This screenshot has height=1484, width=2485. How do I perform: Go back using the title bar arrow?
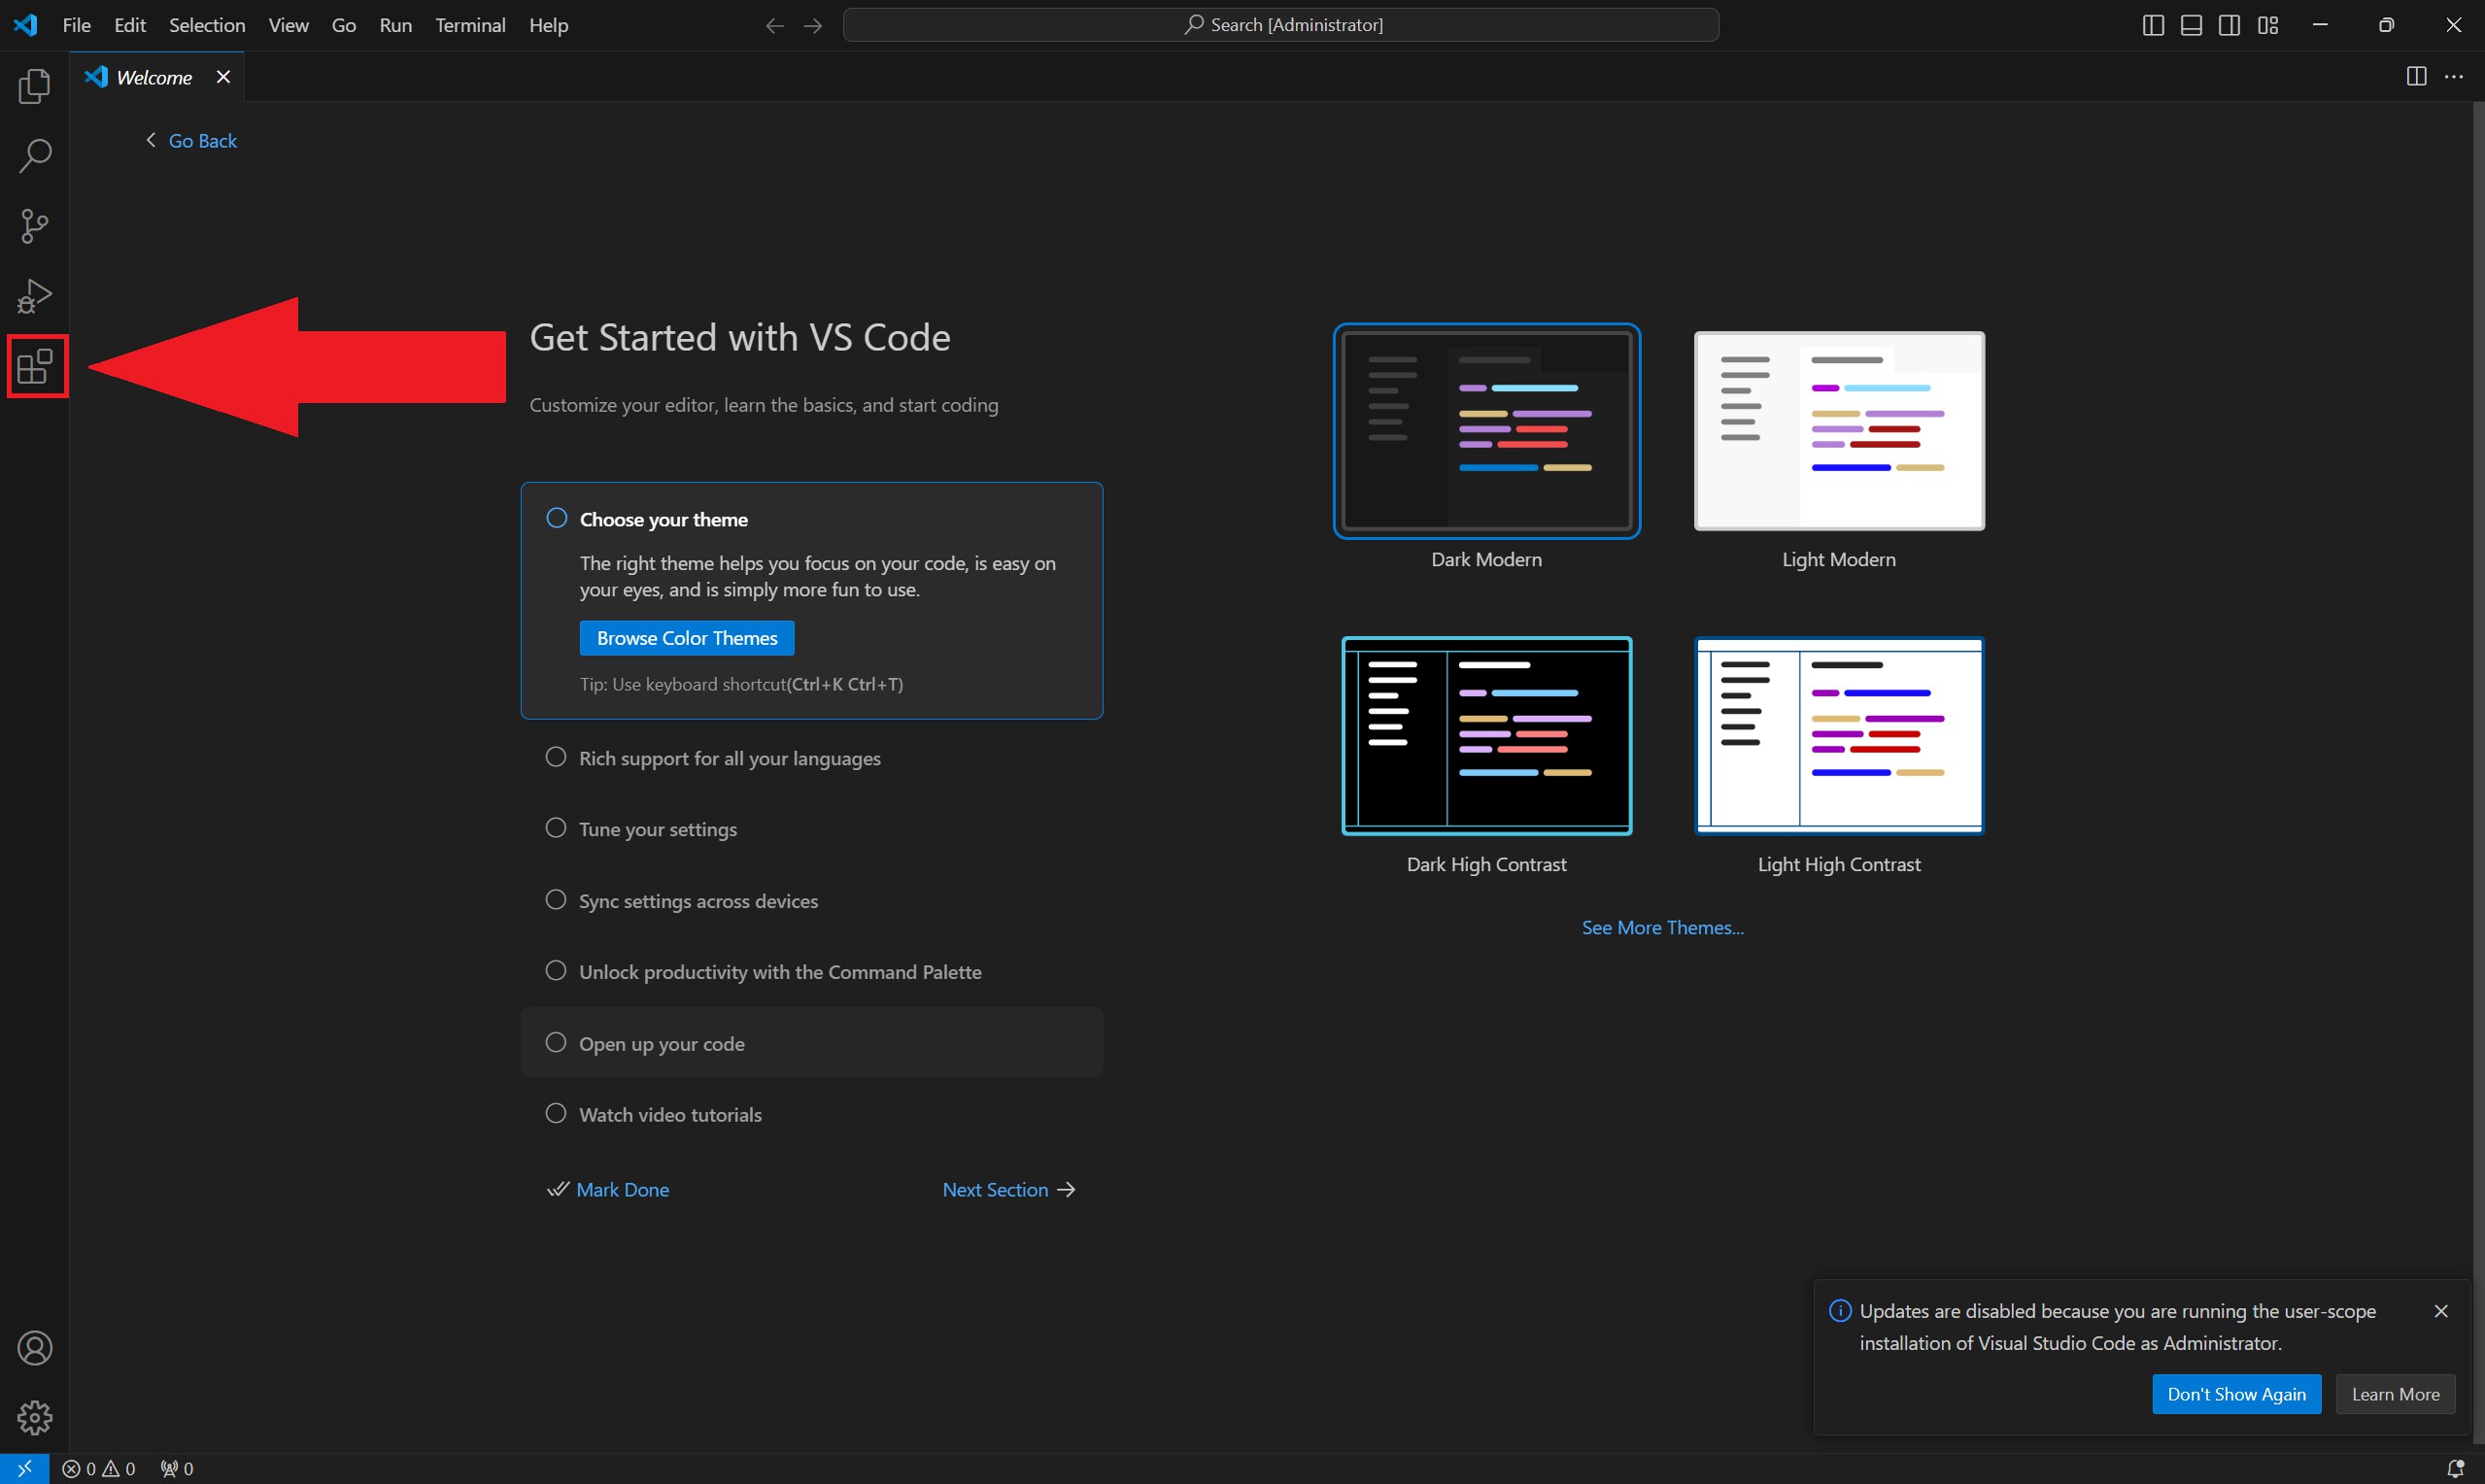[774, 25]
